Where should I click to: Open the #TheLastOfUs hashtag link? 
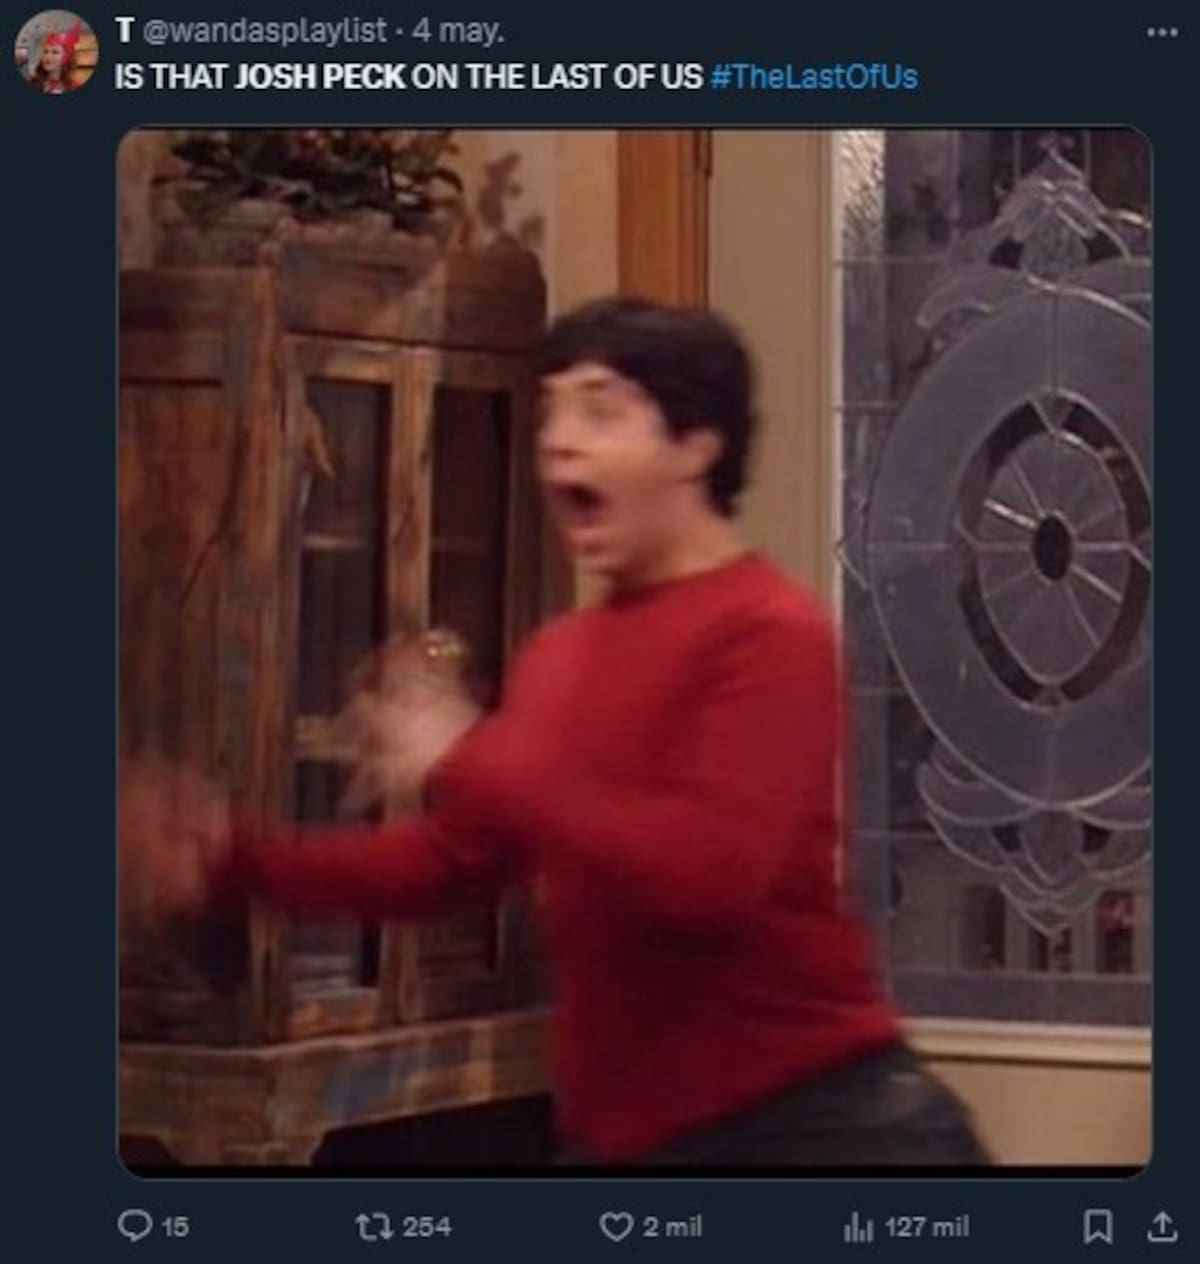[813, 77]
